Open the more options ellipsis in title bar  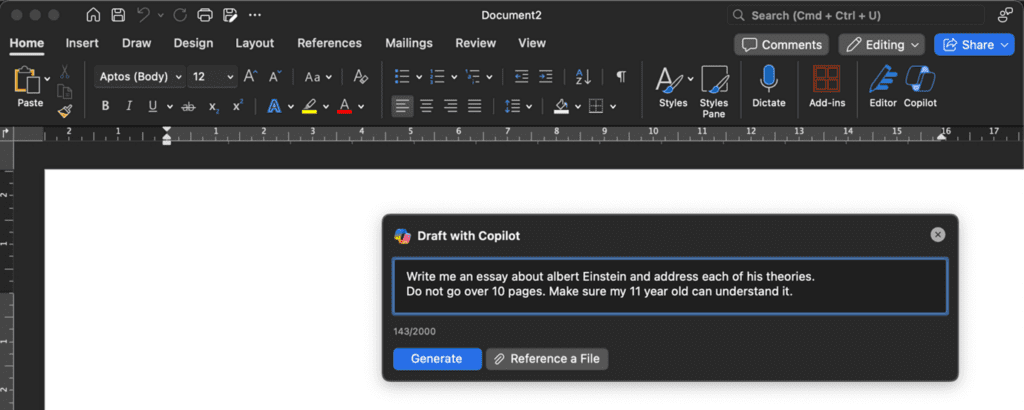coord(255,15)
